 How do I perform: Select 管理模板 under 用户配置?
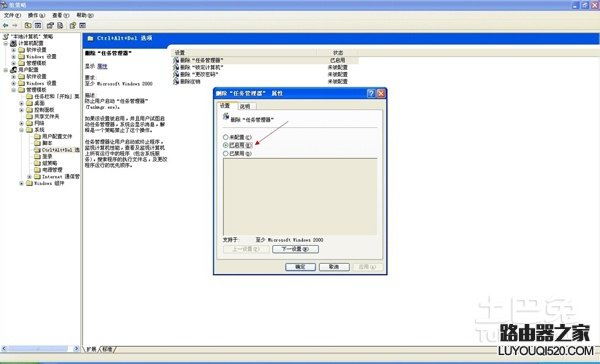click(x=36, y=90)
